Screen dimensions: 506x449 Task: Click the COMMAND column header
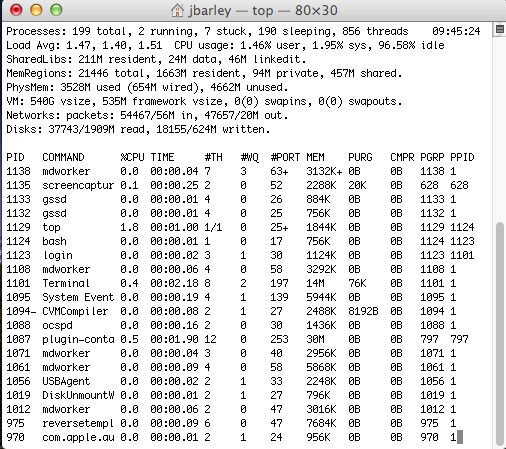point(63,157)
